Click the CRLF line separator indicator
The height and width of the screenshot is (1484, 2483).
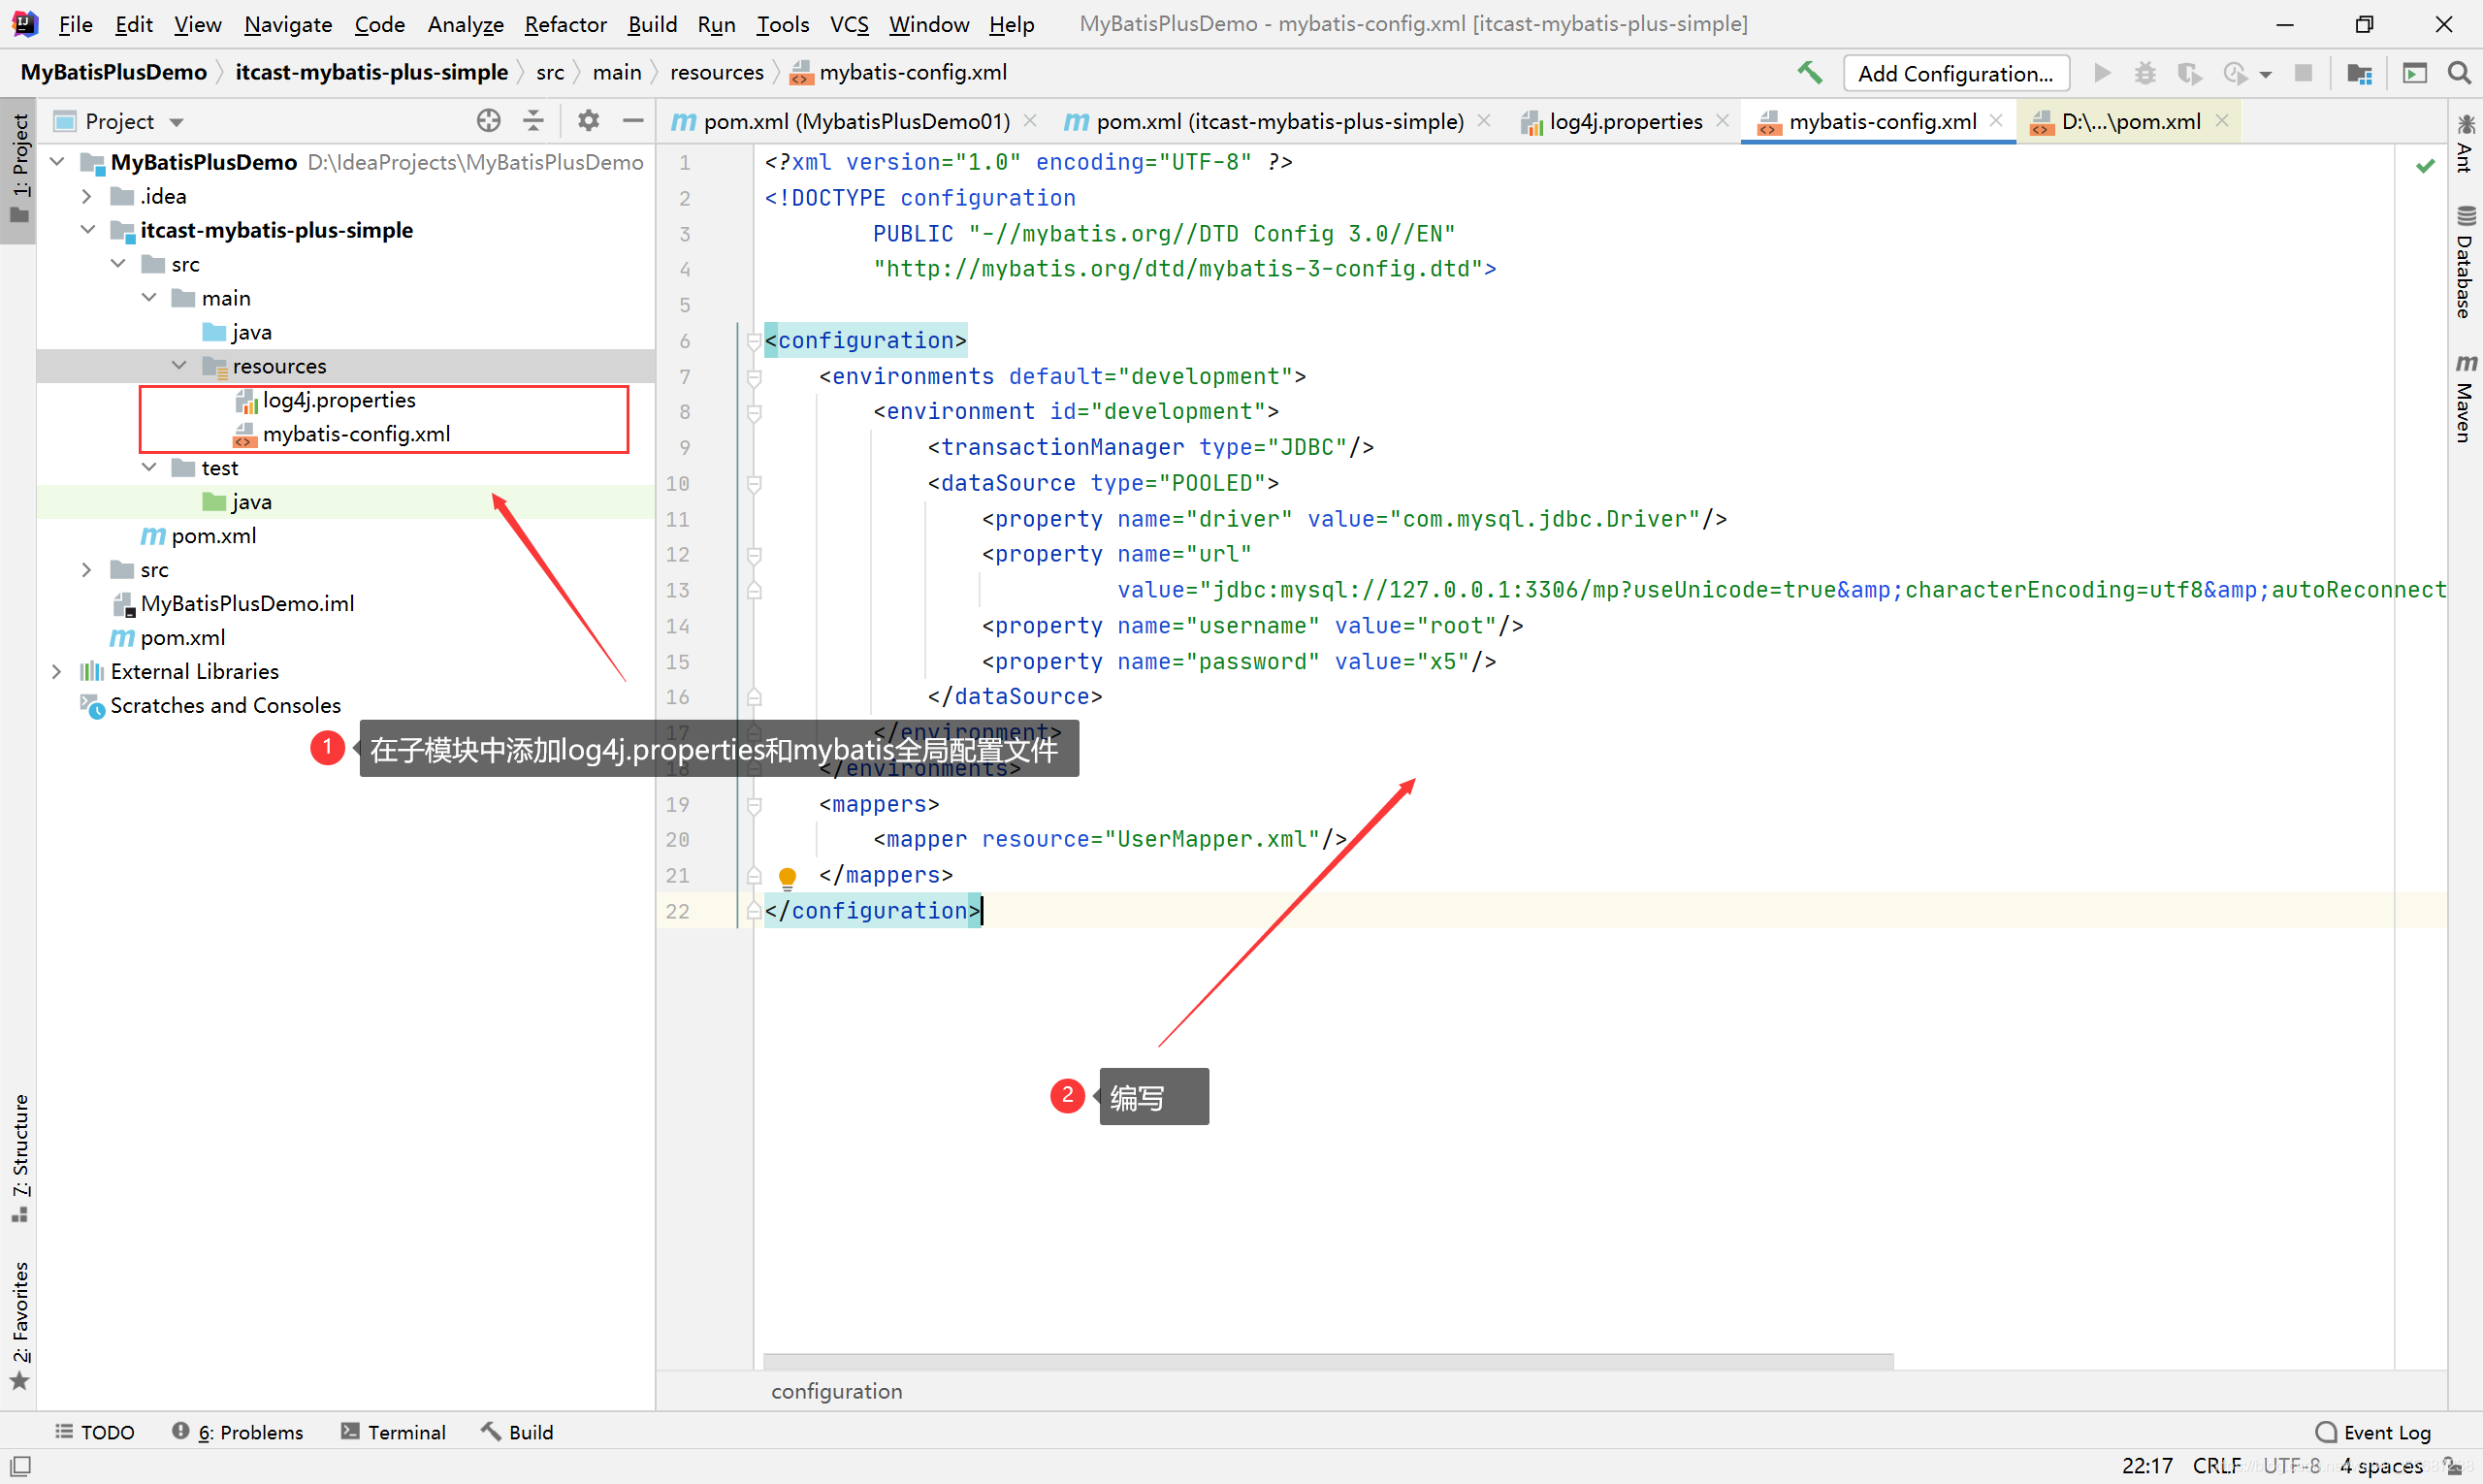(2217, 1466)
